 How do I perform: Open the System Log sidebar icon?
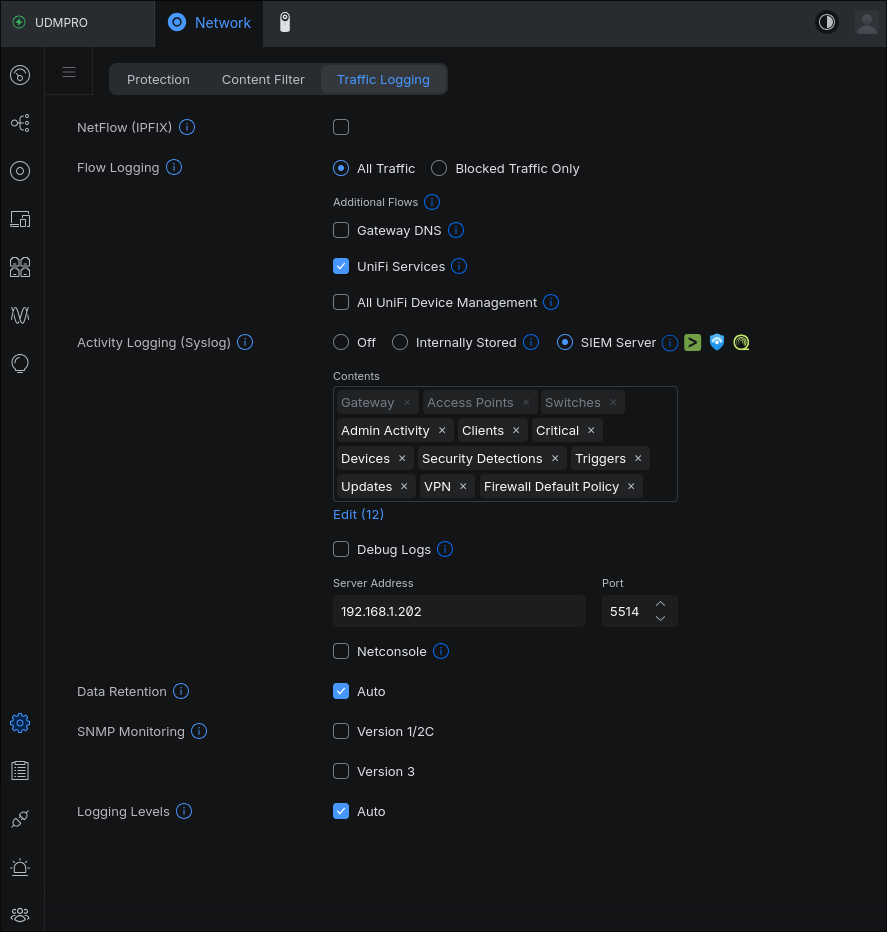20,770
